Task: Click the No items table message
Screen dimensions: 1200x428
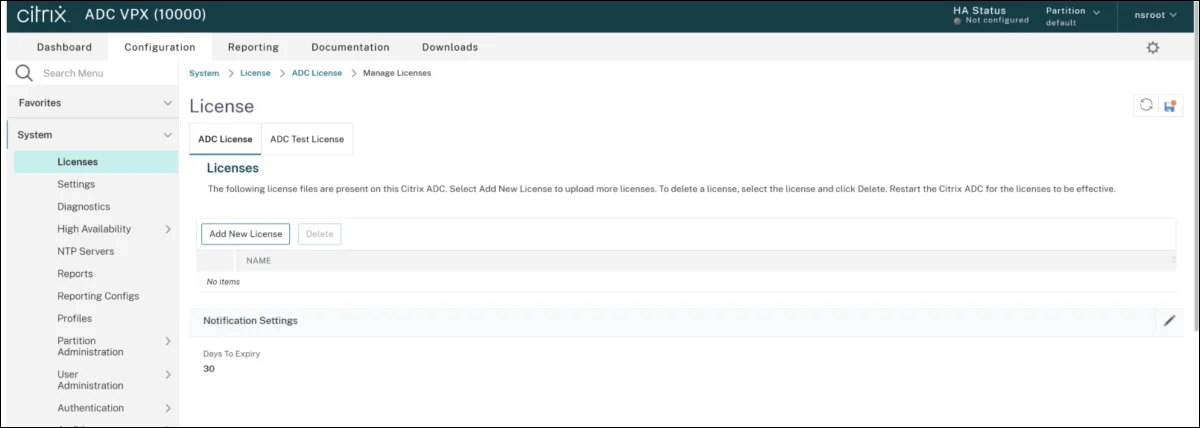Action: (x=223, y=282)
